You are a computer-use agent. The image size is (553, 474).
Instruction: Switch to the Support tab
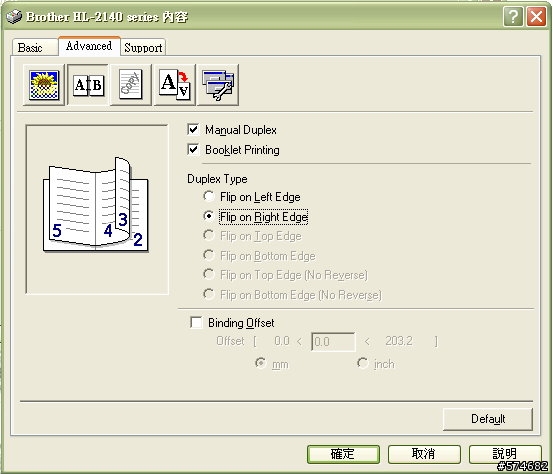tap(143, 48)
